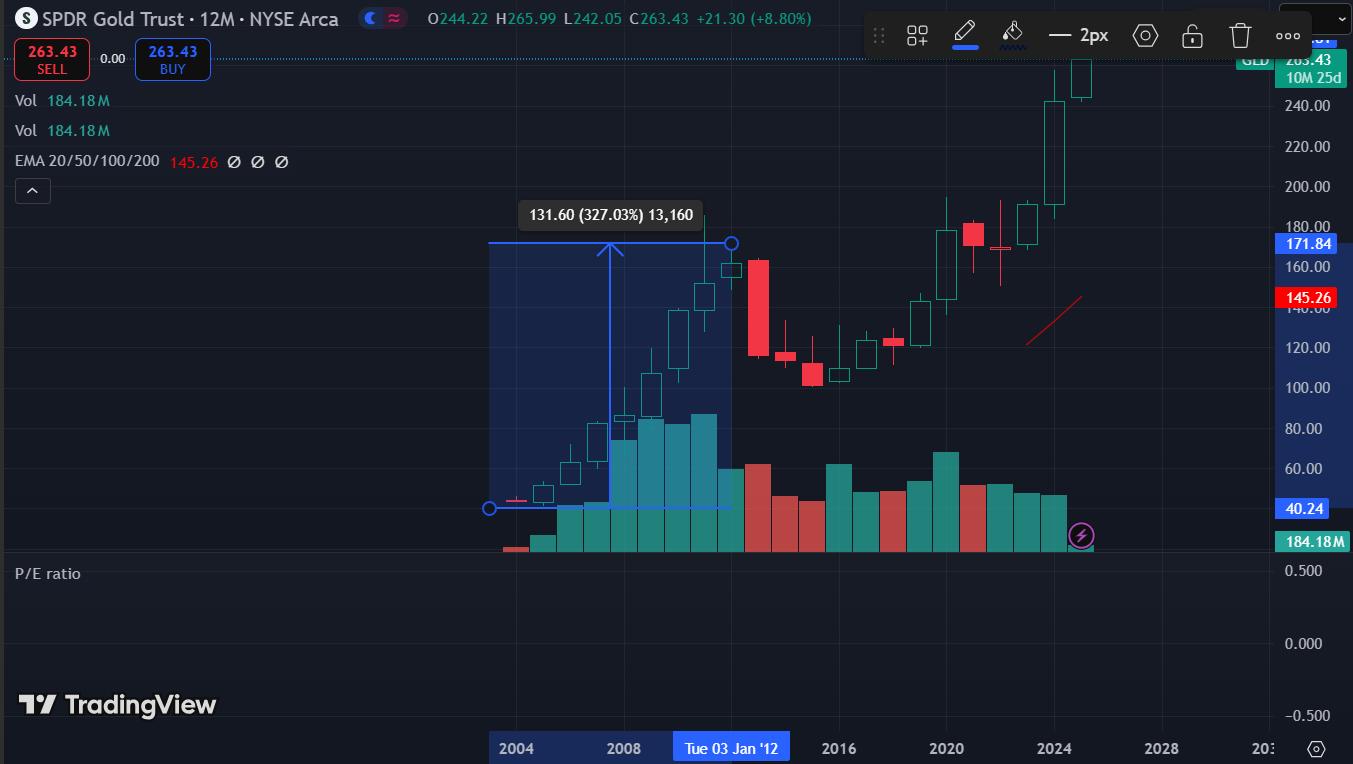Screen dimensions: 1353x764
Task: Click the purple lightning bolt event icon
Action: pyautogui.click(x=1081, y=535)
